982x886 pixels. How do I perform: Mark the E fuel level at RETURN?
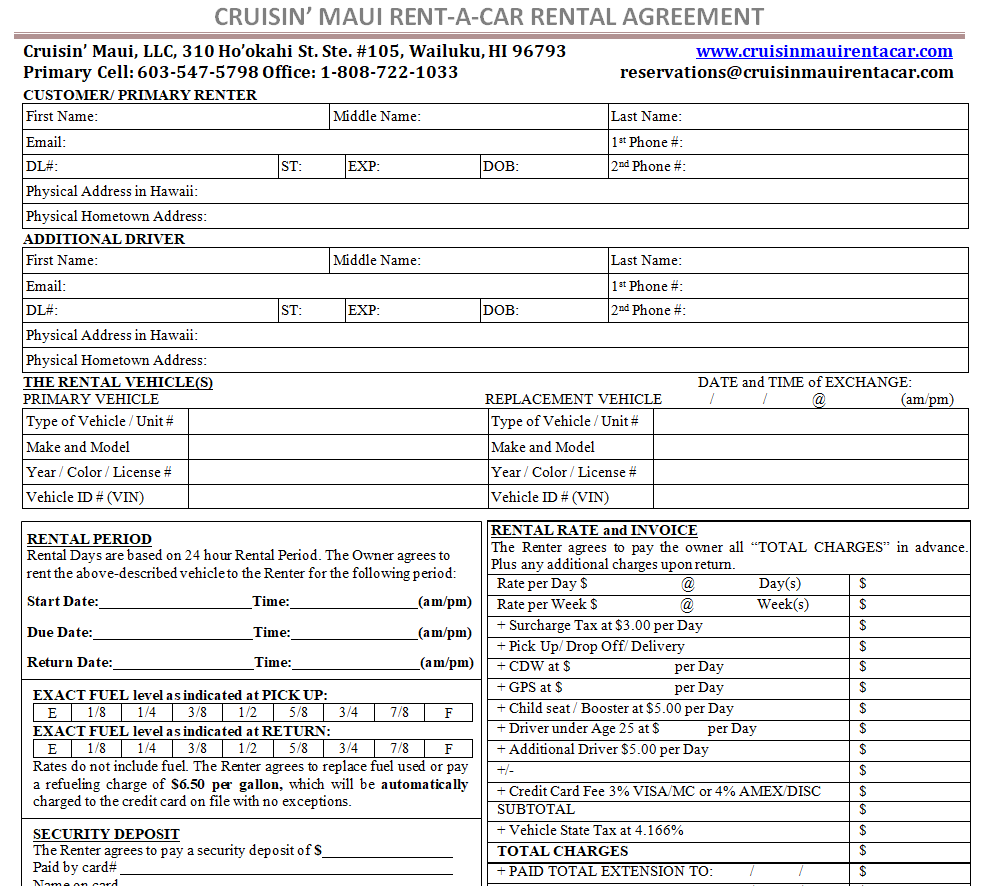pyautogui.click(x=52, y=749)
